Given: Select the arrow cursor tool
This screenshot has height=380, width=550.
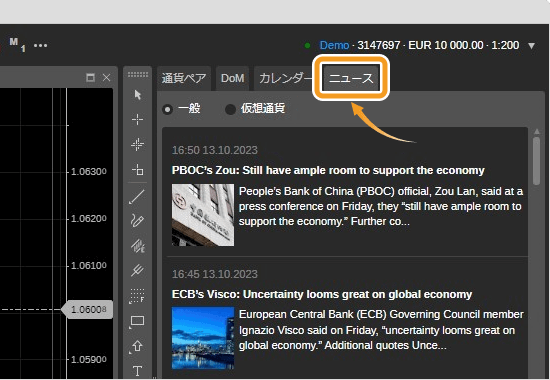Looking at the screenshot, I should pos(138,95).
